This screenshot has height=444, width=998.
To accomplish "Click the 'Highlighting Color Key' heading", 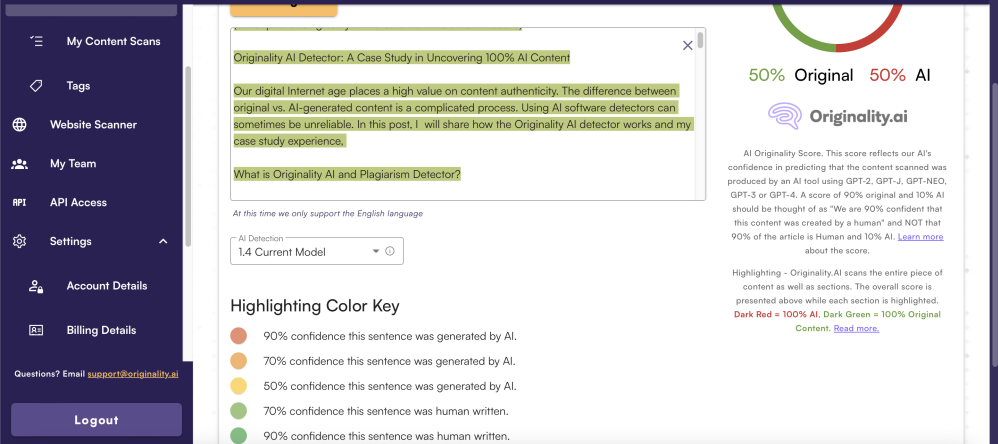I will (315, 306).
